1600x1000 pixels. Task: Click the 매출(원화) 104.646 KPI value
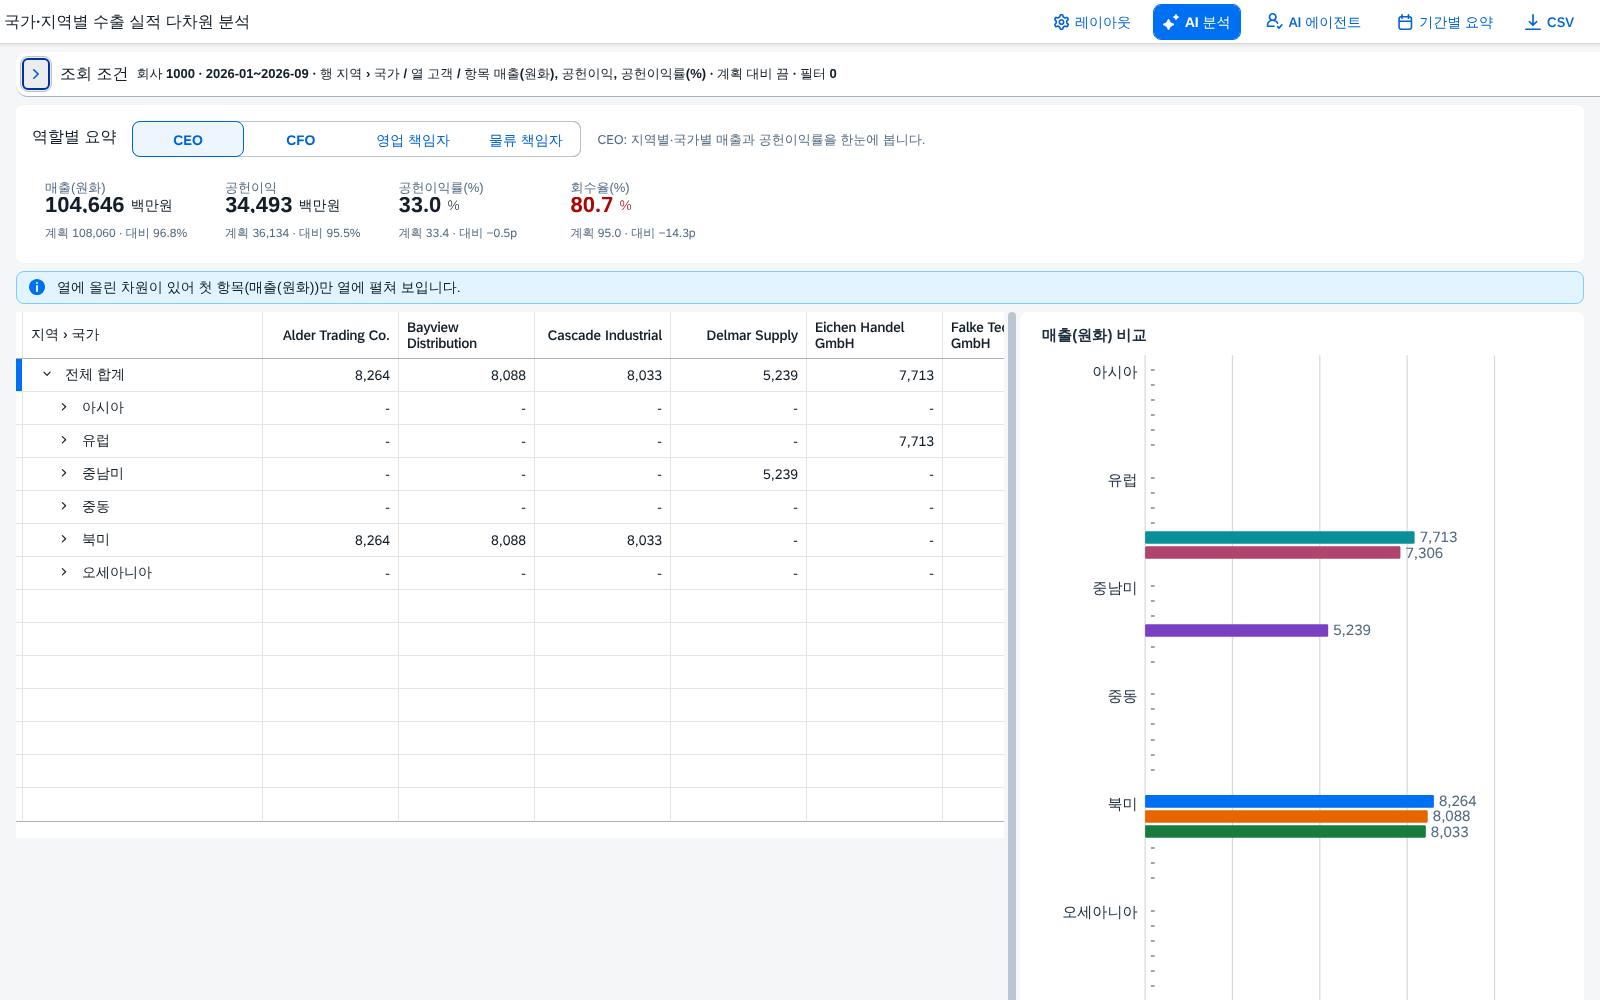pyautogui.click(x=84, y=205)
